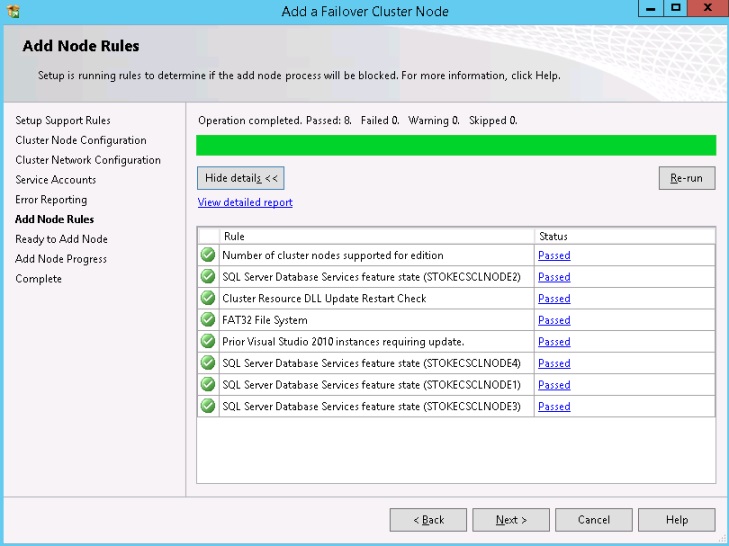Image resolution: width=729 pixels, height=546 pixels.
Task: Open Passed status for STOKECSCLNODE2 feature state
Action: coord(554,277)
